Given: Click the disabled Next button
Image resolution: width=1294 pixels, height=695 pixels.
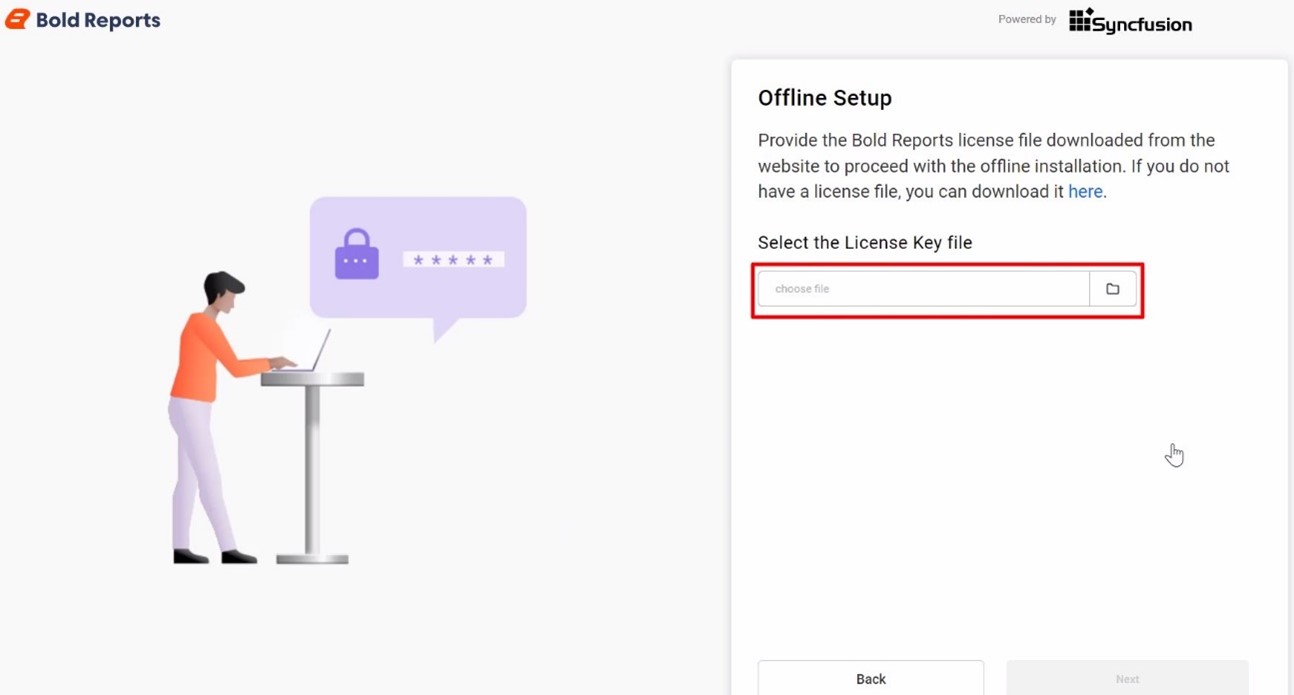Looking at the screenshot, I should click(1127, 678).
